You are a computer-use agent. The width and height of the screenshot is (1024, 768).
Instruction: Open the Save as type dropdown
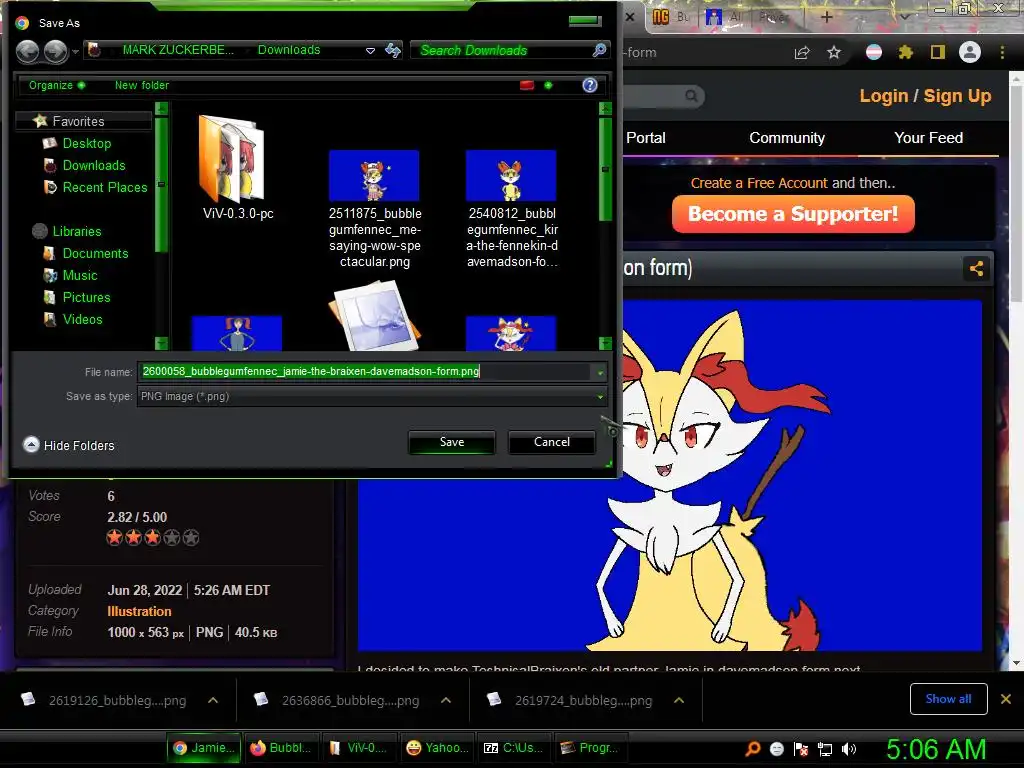point(600,396)
